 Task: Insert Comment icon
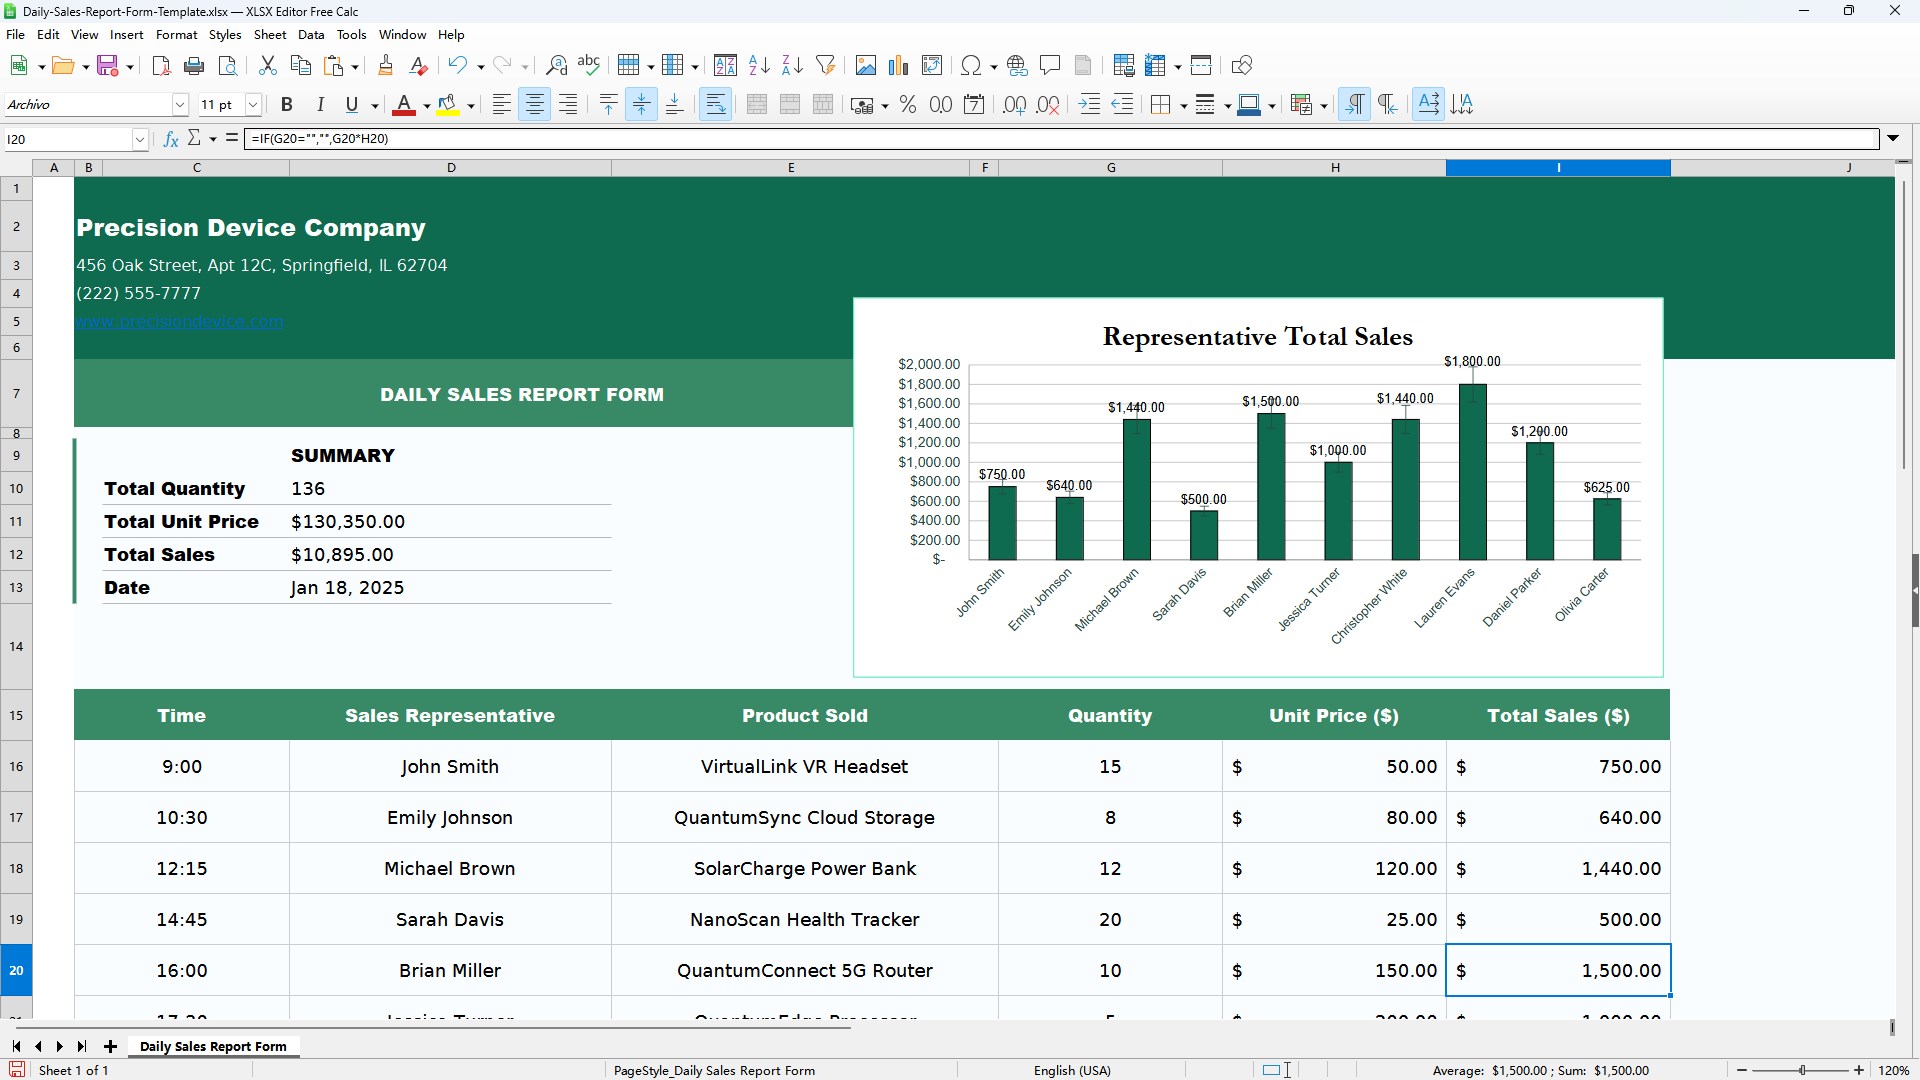1050,66
